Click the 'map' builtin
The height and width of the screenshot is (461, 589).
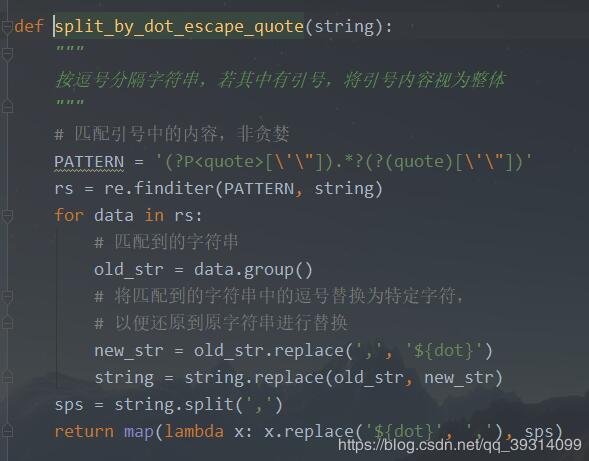pyautogui.click(x=139, y=432)
